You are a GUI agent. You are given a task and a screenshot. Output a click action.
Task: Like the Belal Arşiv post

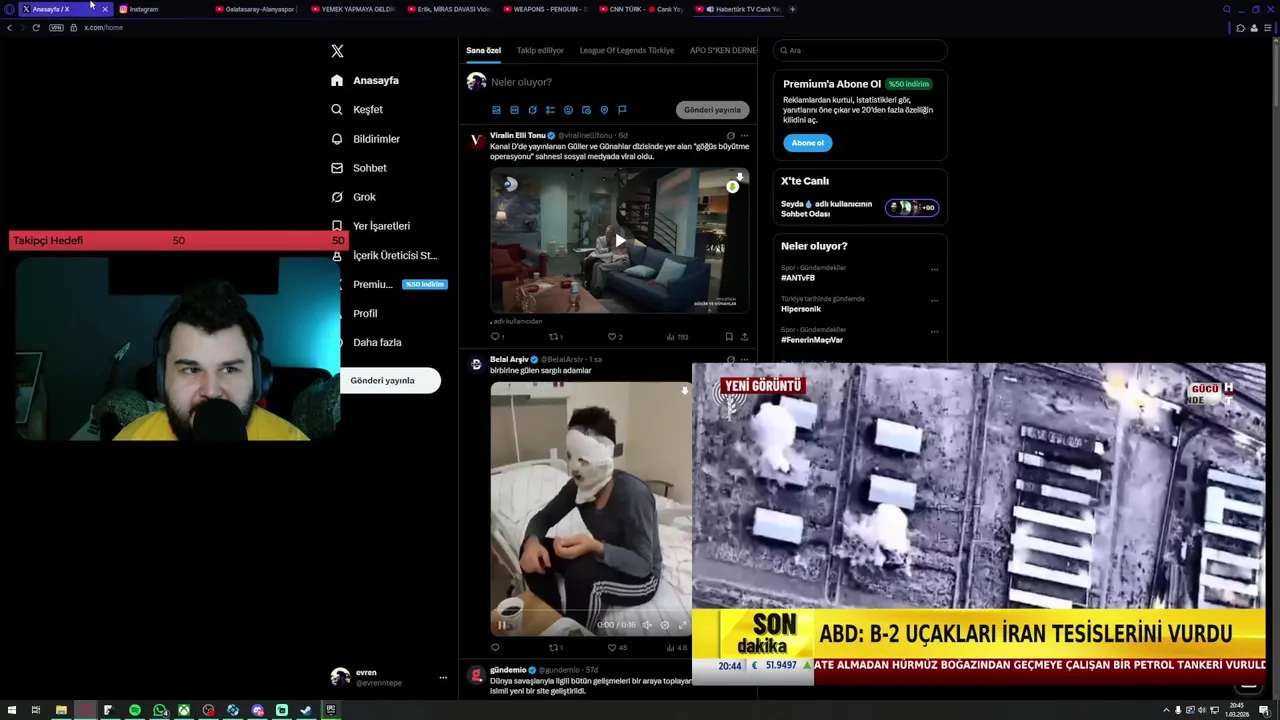(x=617, y=648)
